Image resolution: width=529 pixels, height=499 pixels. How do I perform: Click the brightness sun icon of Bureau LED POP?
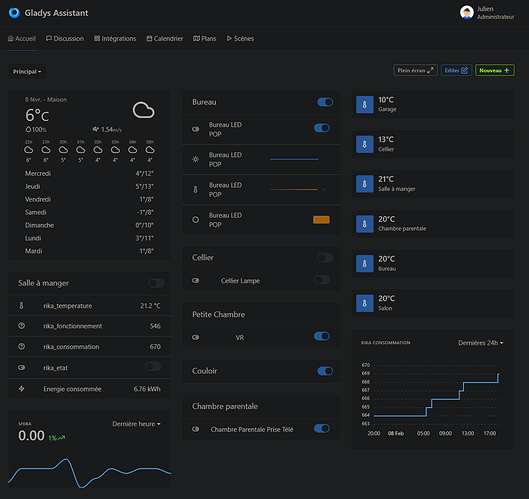coord(195,160)
